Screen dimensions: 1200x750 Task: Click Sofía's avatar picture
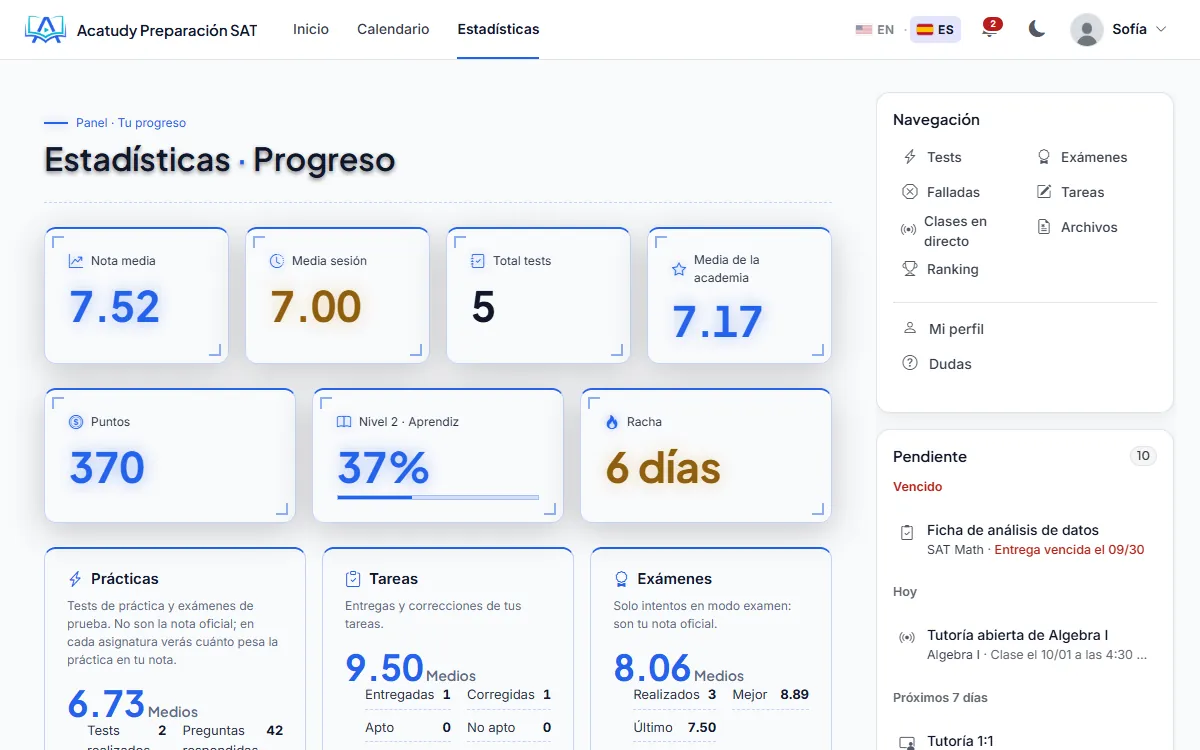click(x=1087, y=30)
